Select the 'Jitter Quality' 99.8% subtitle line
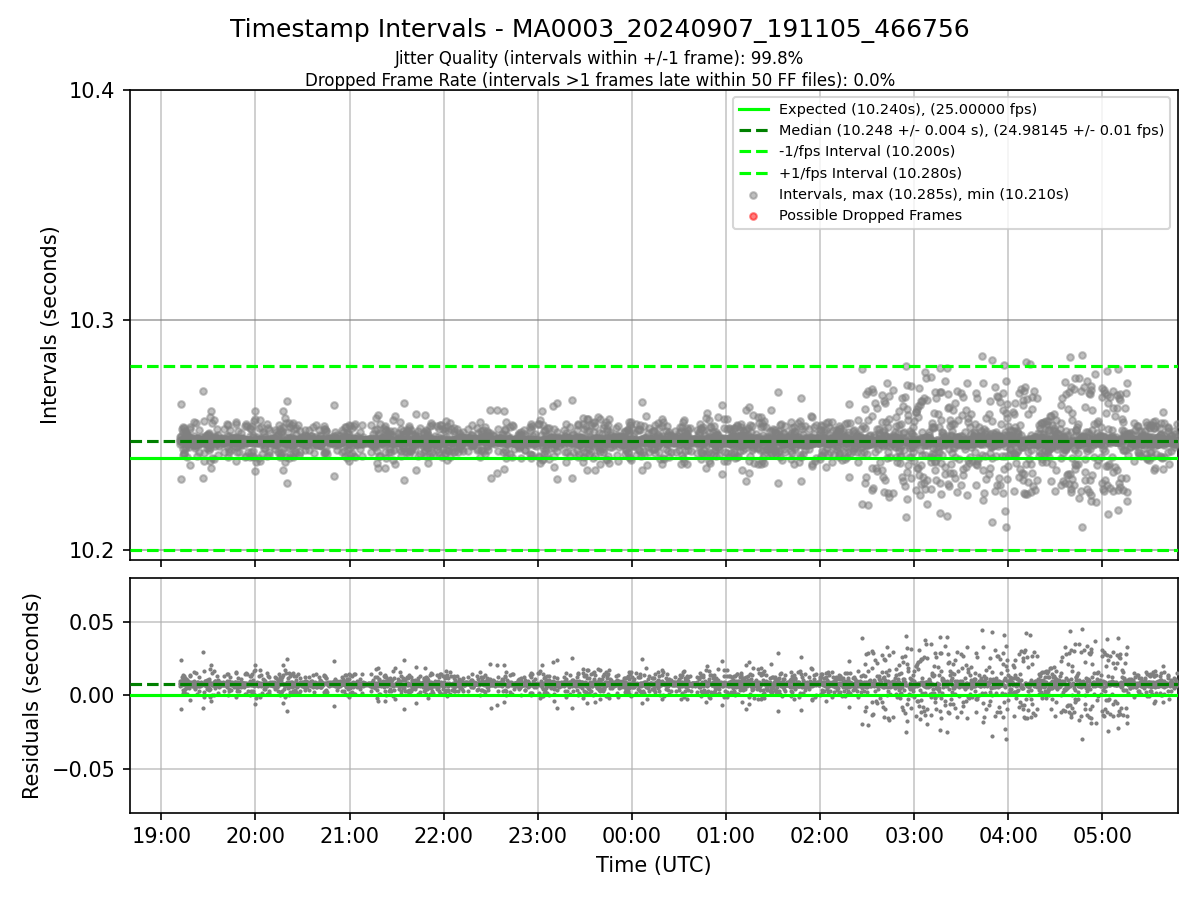 [599, 58]
